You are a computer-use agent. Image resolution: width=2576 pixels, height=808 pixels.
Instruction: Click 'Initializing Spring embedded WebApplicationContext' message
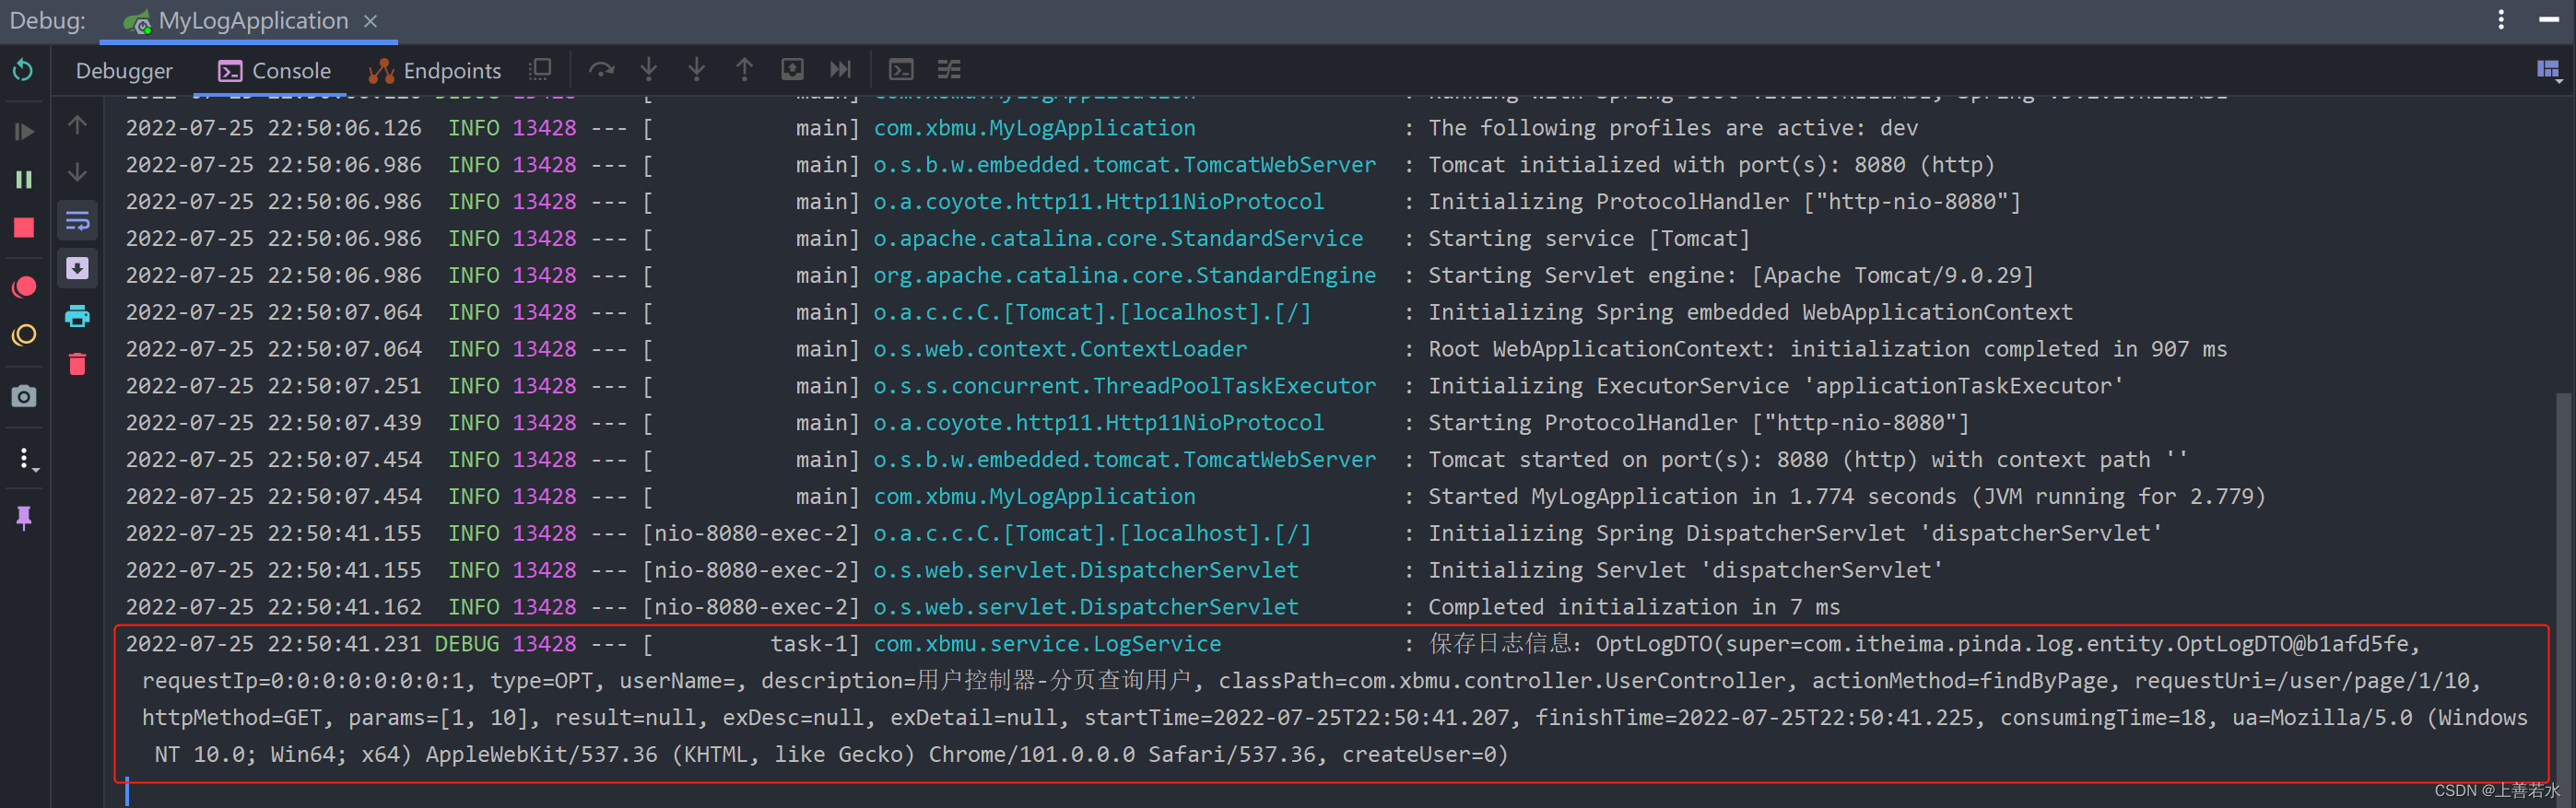[x=1750, y=312]
